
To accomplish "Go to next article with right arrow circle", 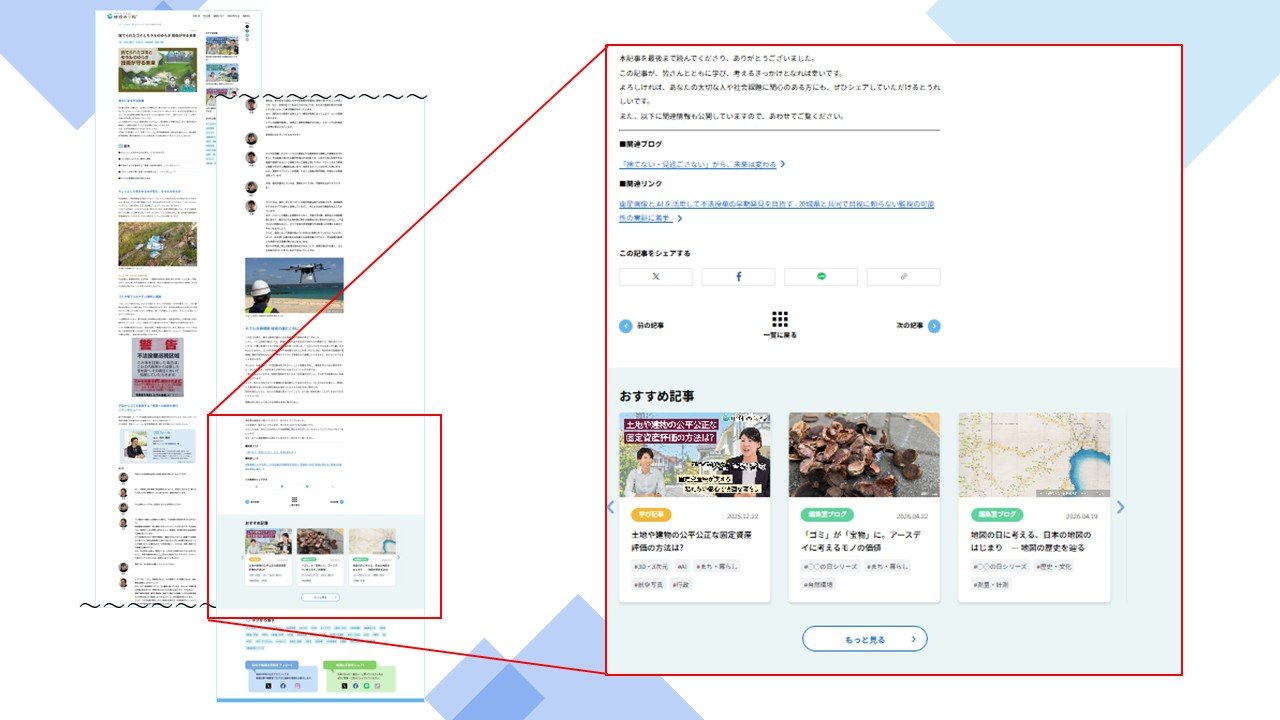I will (x=934, y=326).
